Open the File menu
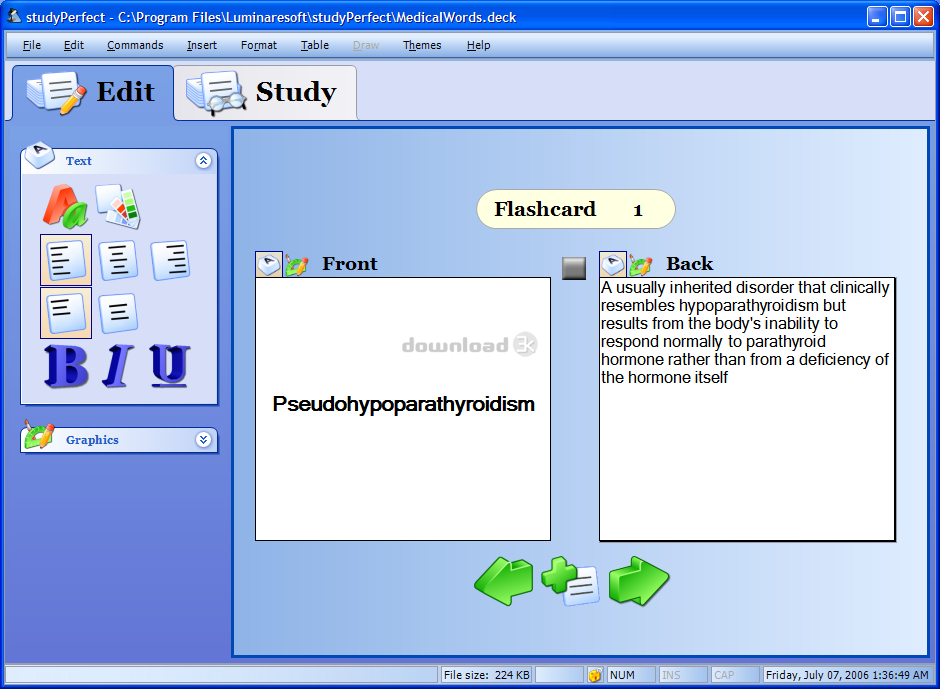The width and height of the screenshot is (940, 689). tap(32, 45)
